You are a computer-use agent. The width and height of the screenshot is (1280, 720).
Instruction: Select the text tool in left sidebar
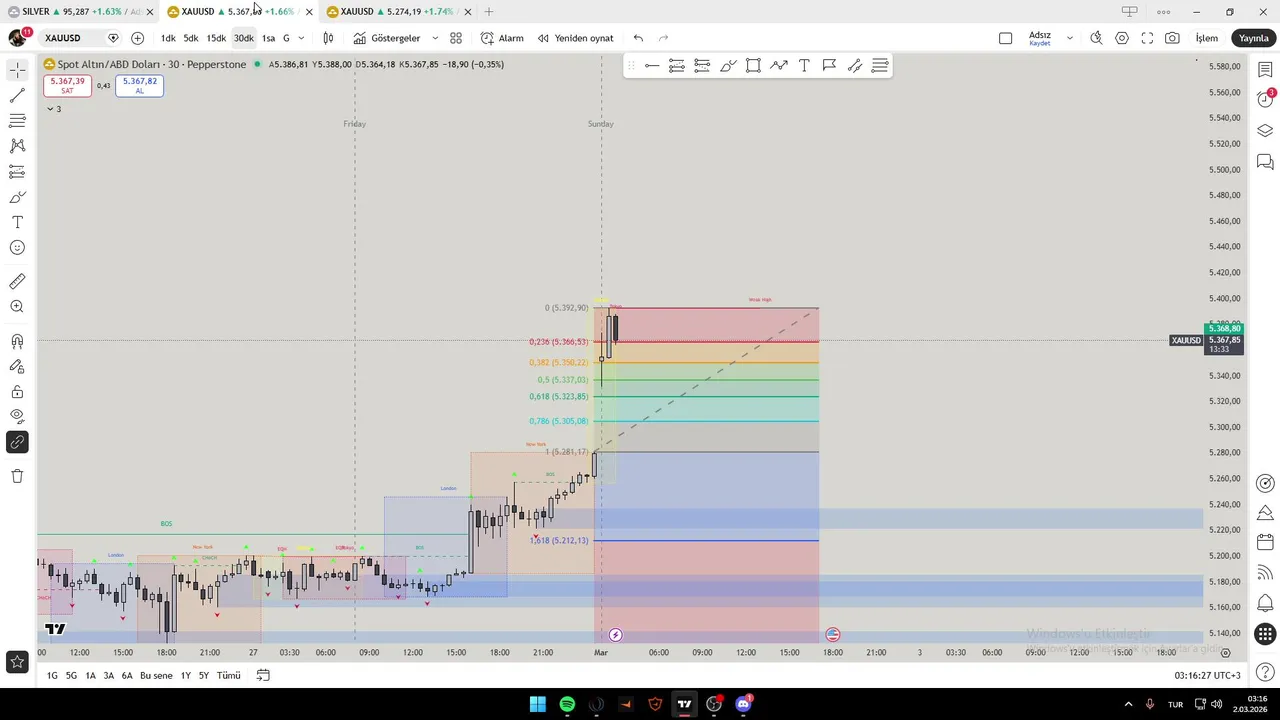17,222
